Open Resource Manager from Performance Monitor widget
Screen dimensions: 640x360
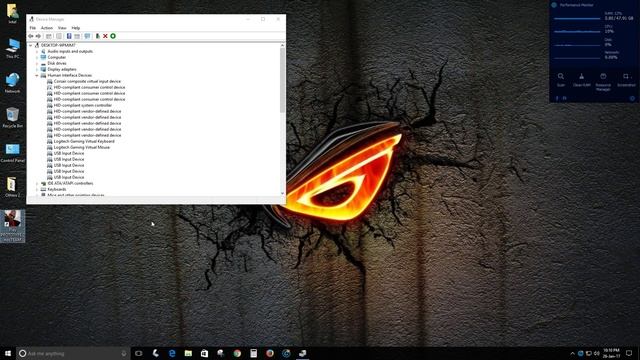pos(603,82)
